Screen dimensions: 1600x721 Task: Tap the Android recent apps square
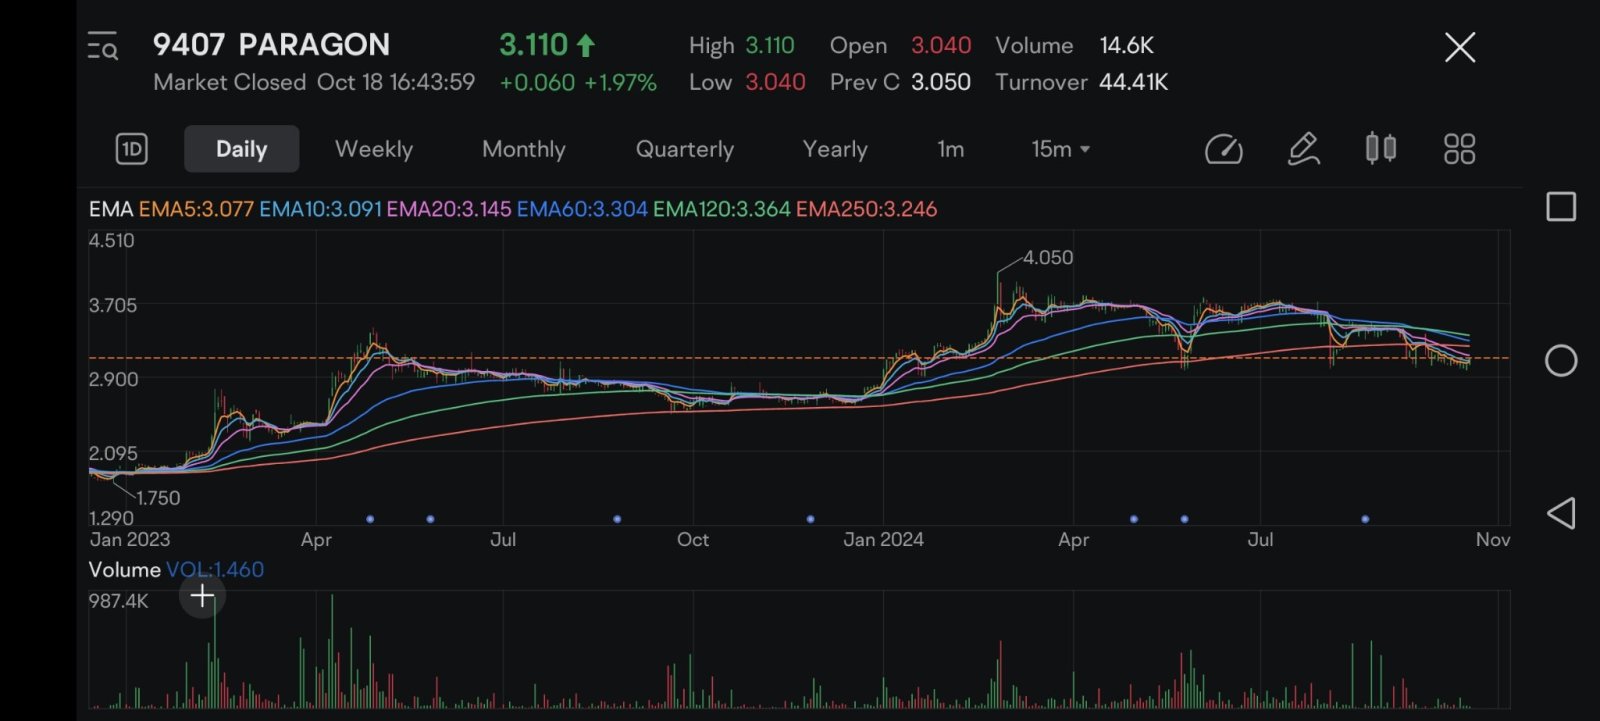[x=1561, y=207]
